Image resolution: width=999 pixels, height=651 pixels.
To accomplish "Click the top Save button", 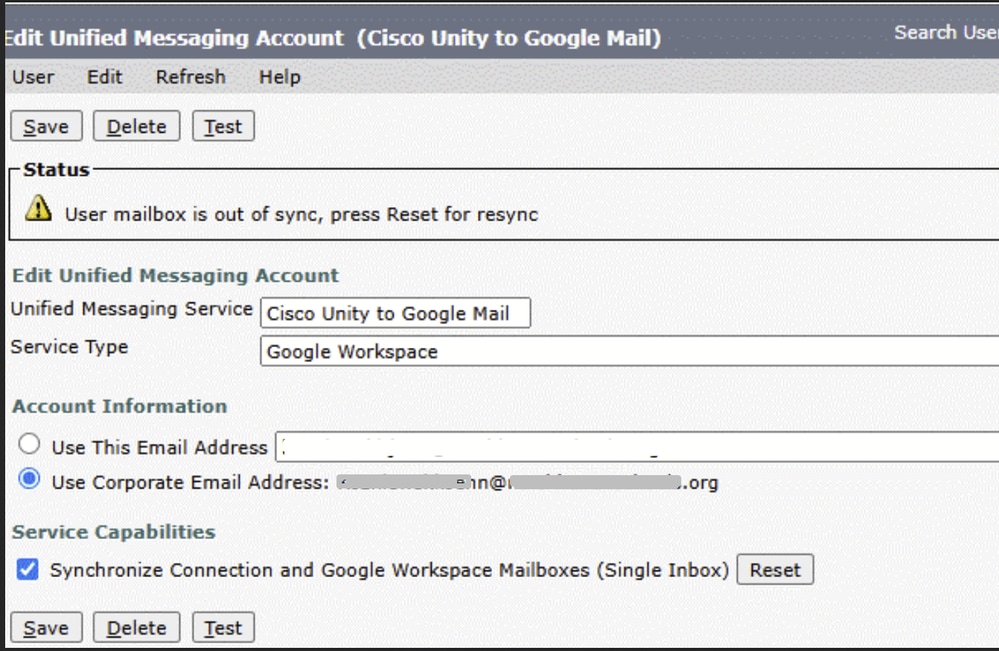I will [x=46, y=126].
